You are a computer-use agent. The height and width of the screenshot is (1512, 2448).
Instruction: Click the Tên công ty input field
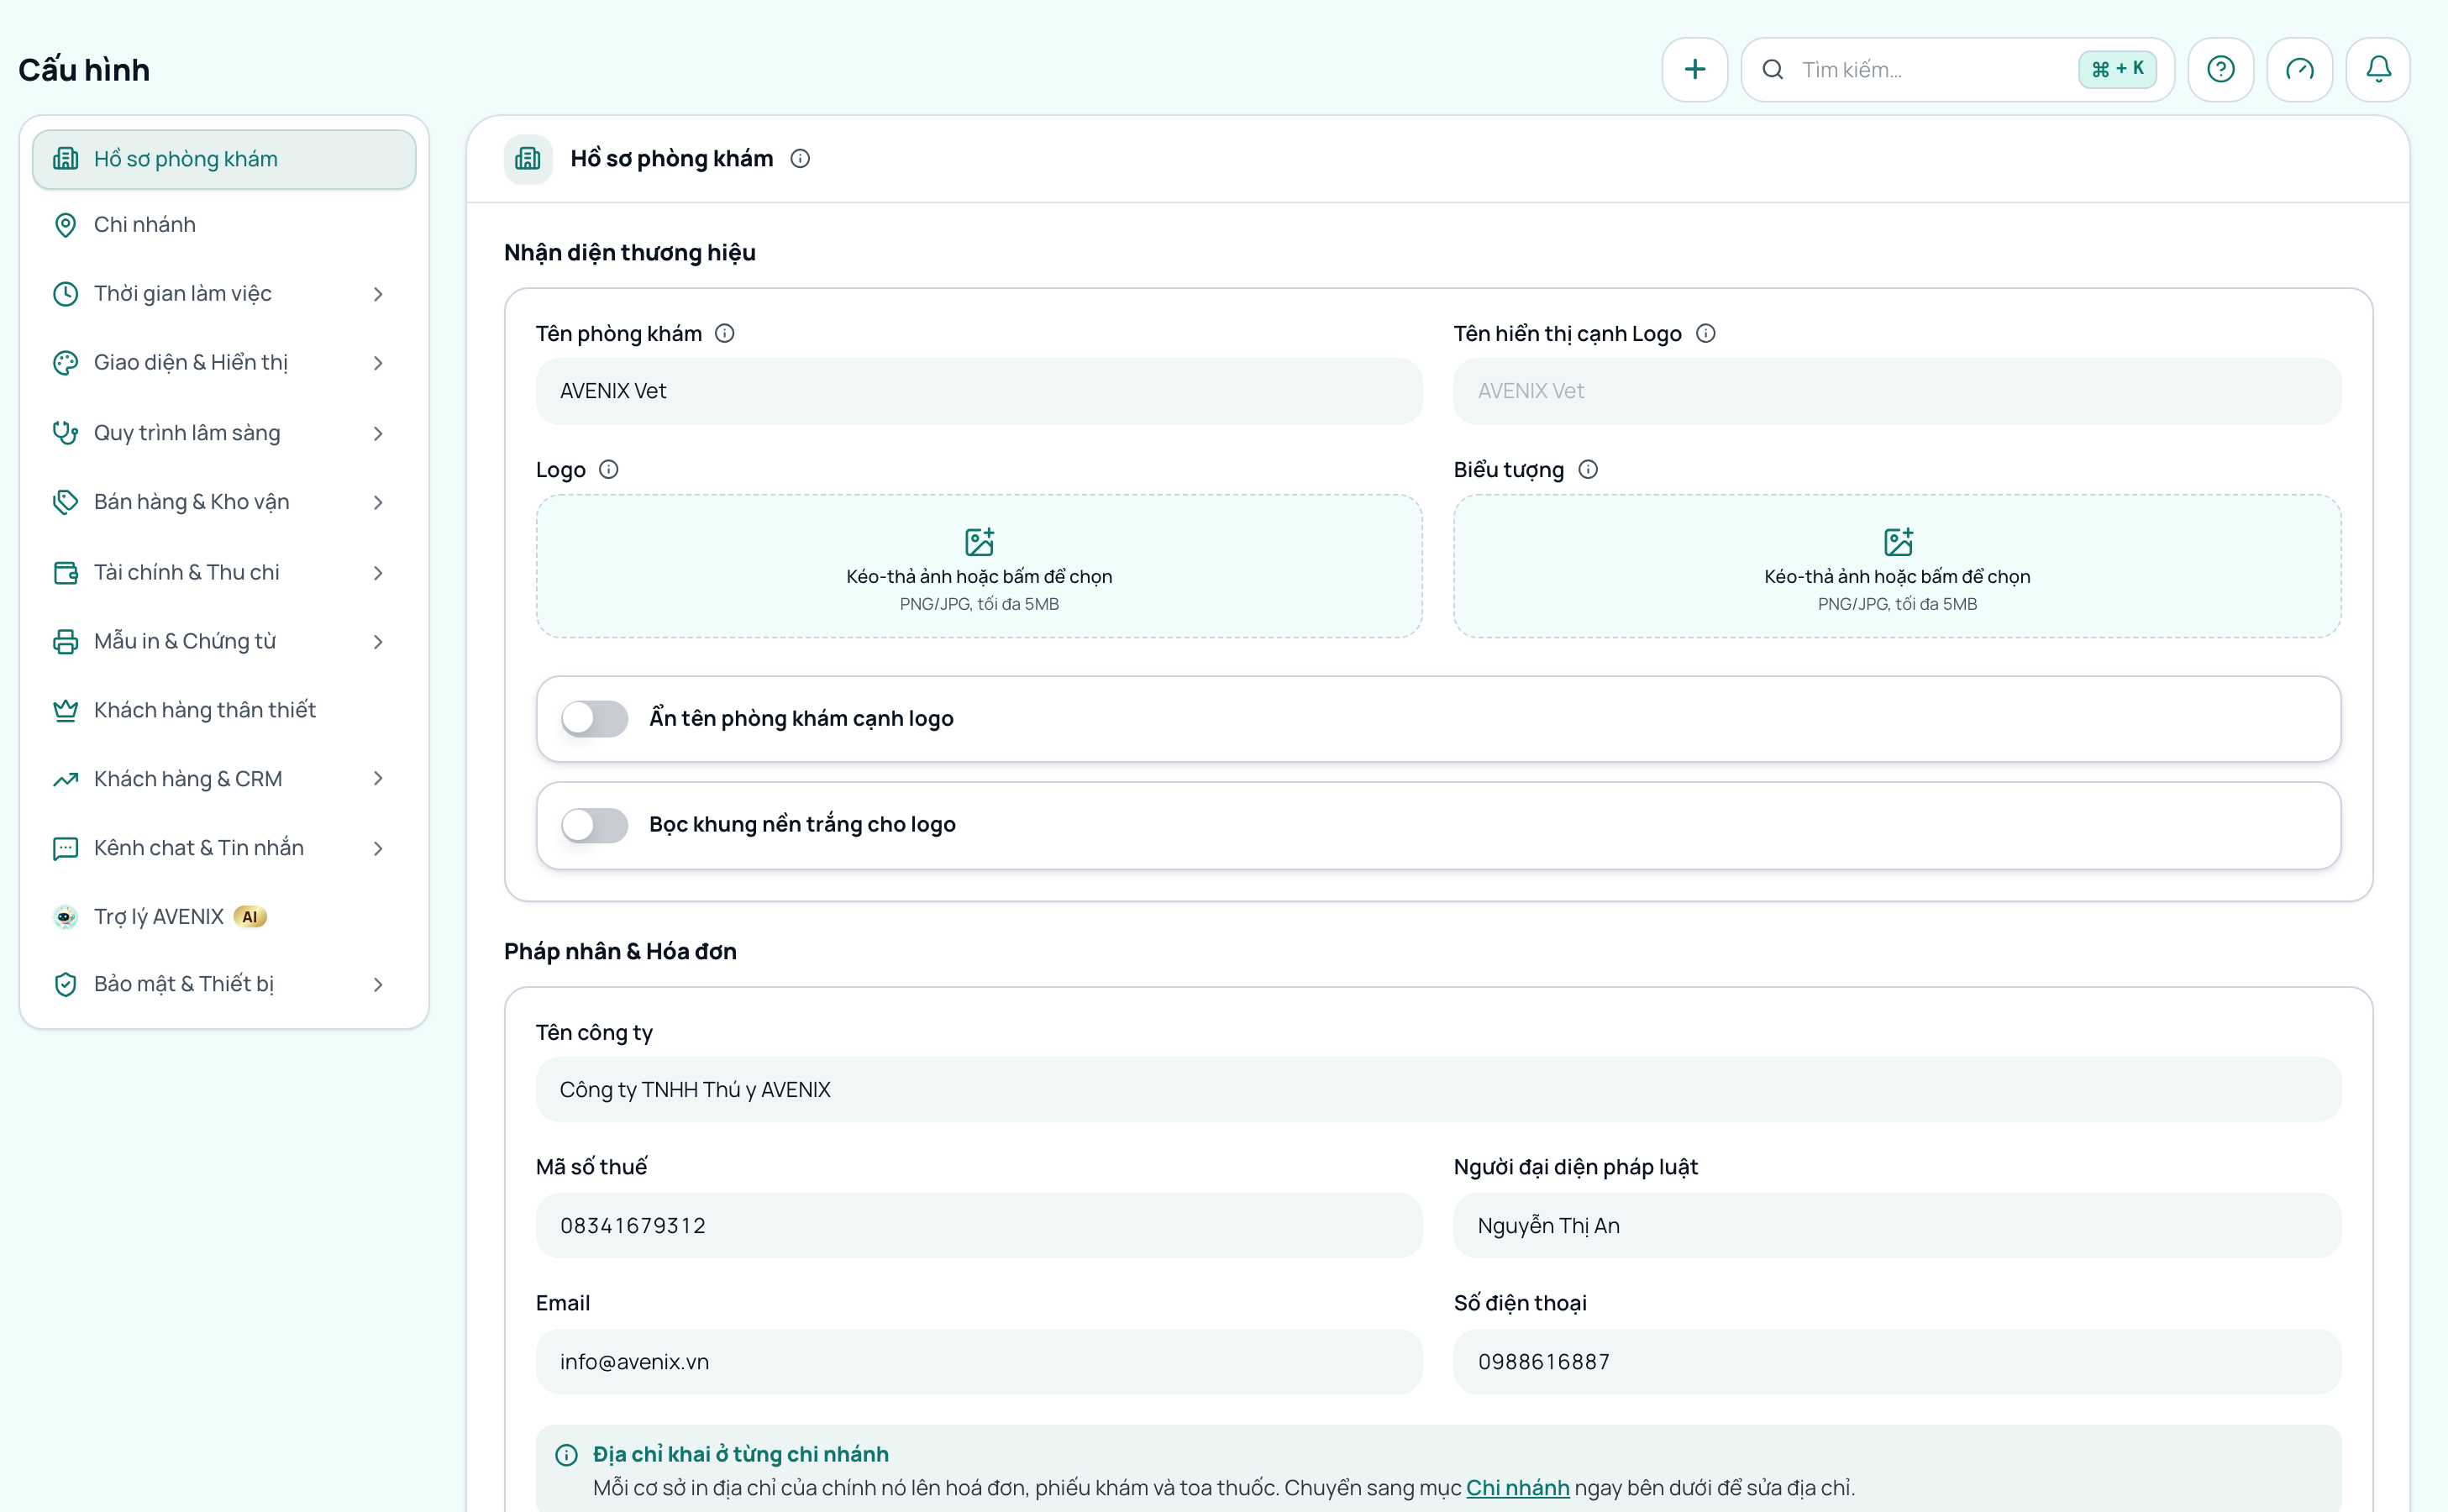1438,1090
